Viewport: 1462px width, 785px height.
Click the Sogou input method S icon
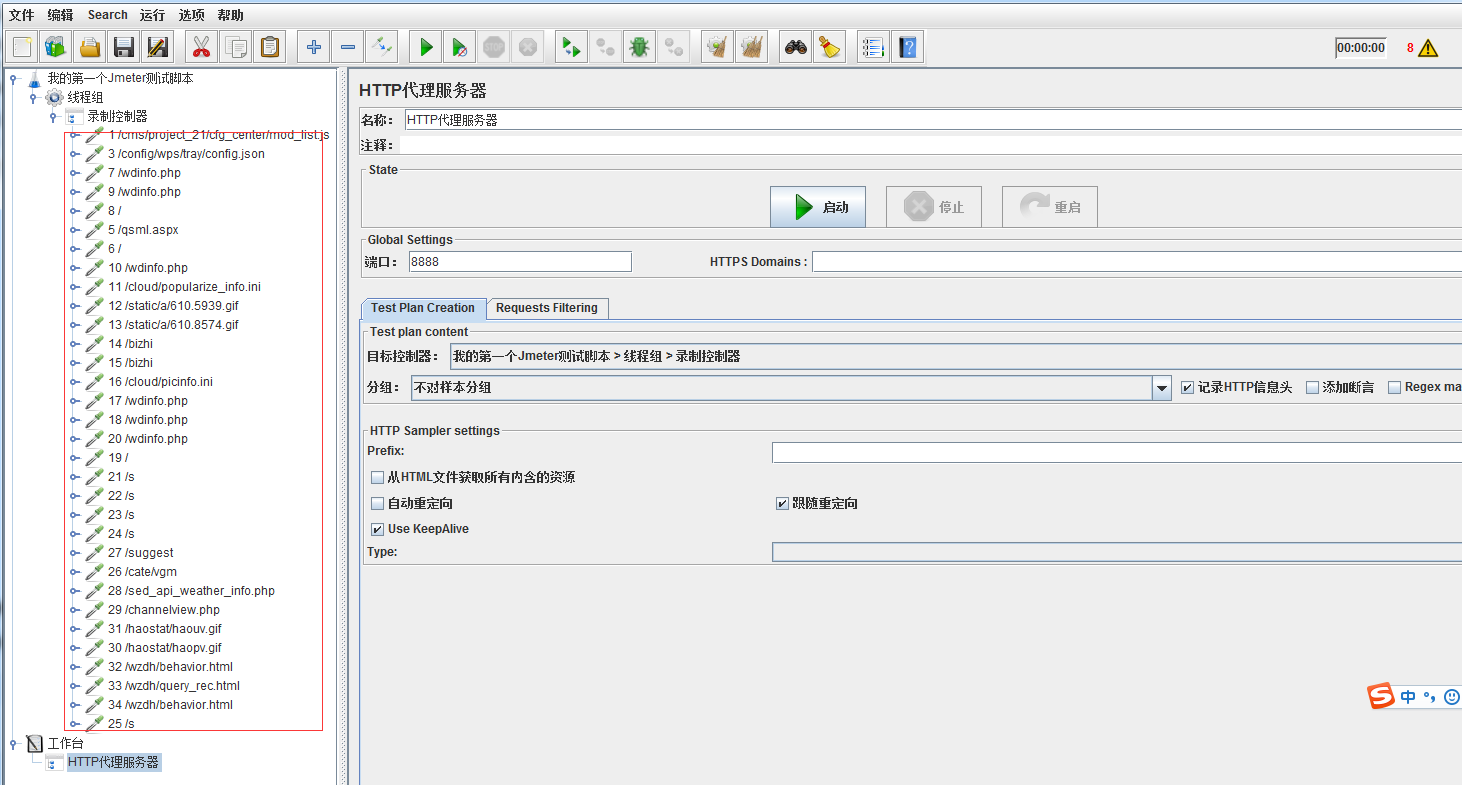pyautogui.click(x=1381, y=696)
